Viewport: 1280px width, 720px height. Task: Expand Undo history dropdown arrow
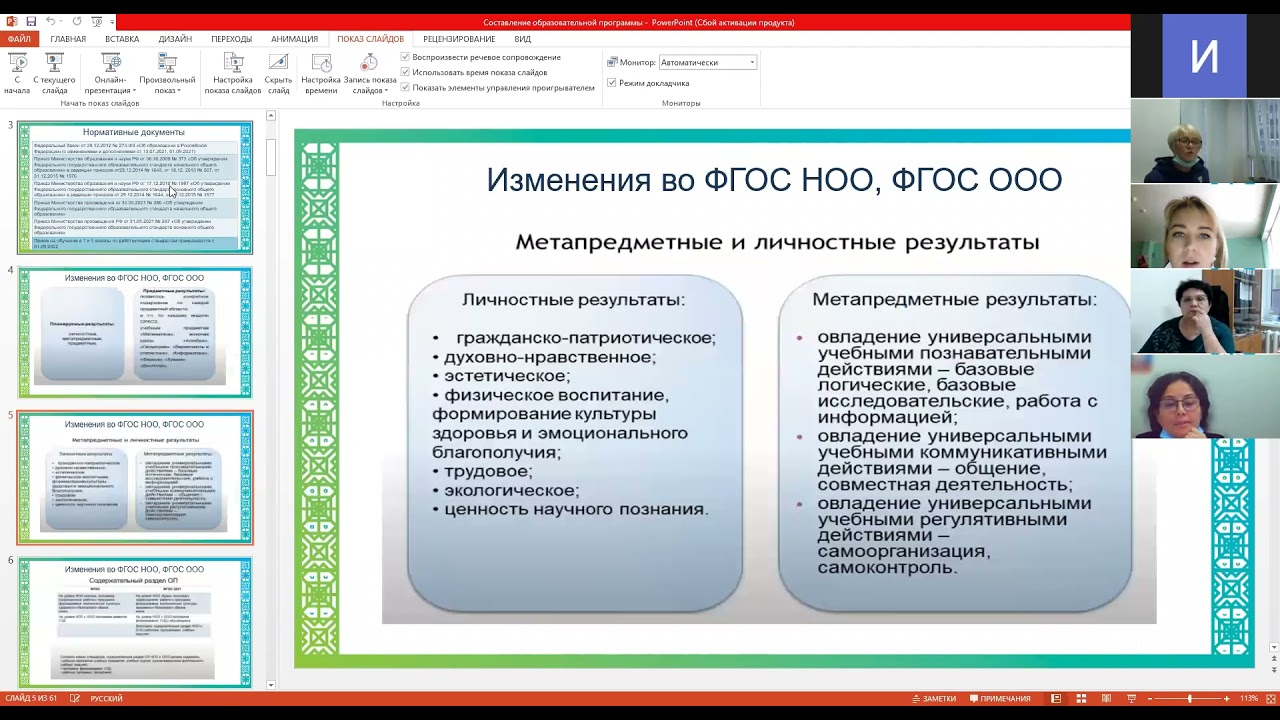pos(60,22)
